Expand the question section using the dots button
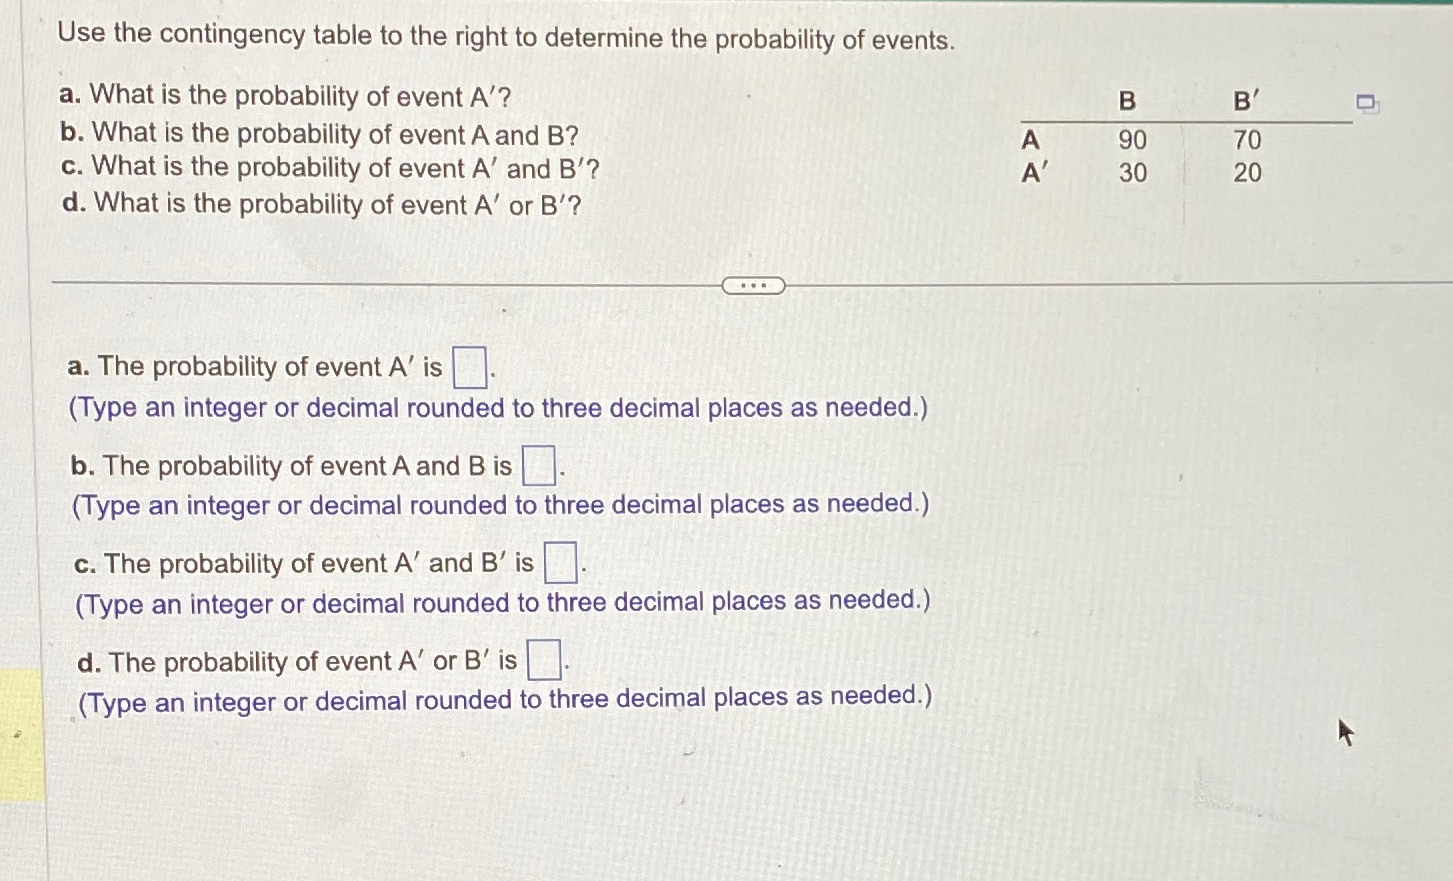The width and height of the screenshot is (1453, 881). click(x=753, y=286)
